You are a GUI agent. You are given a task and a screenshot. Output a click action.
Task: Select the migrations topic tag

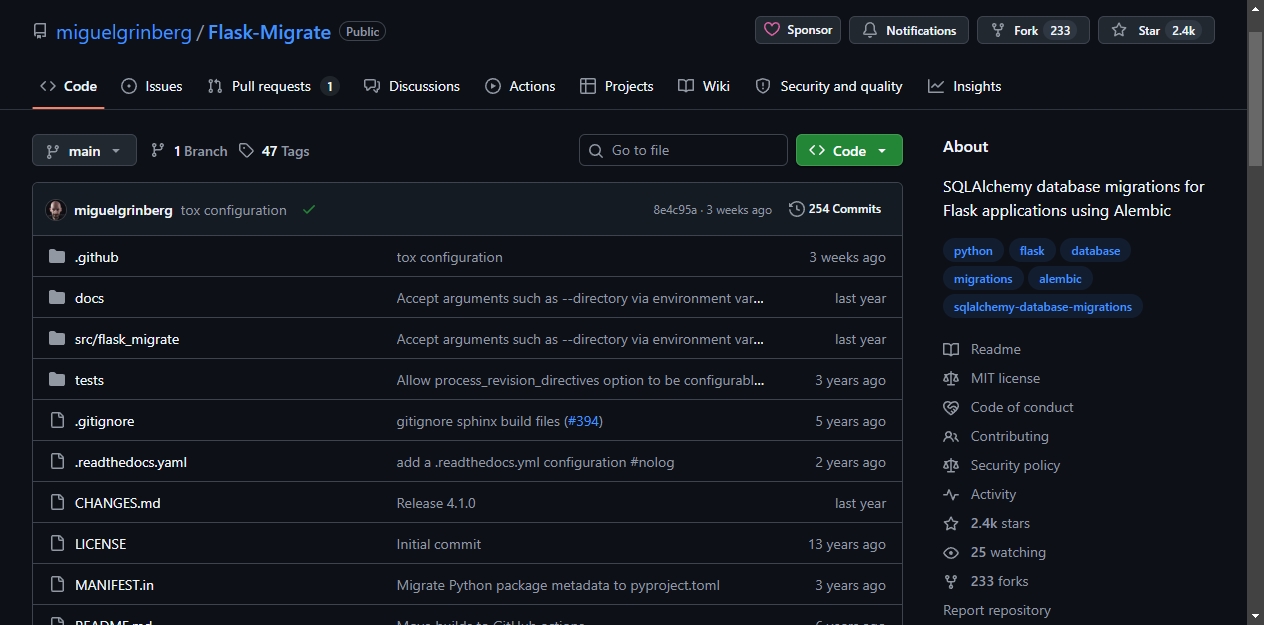tap(983, 279)
